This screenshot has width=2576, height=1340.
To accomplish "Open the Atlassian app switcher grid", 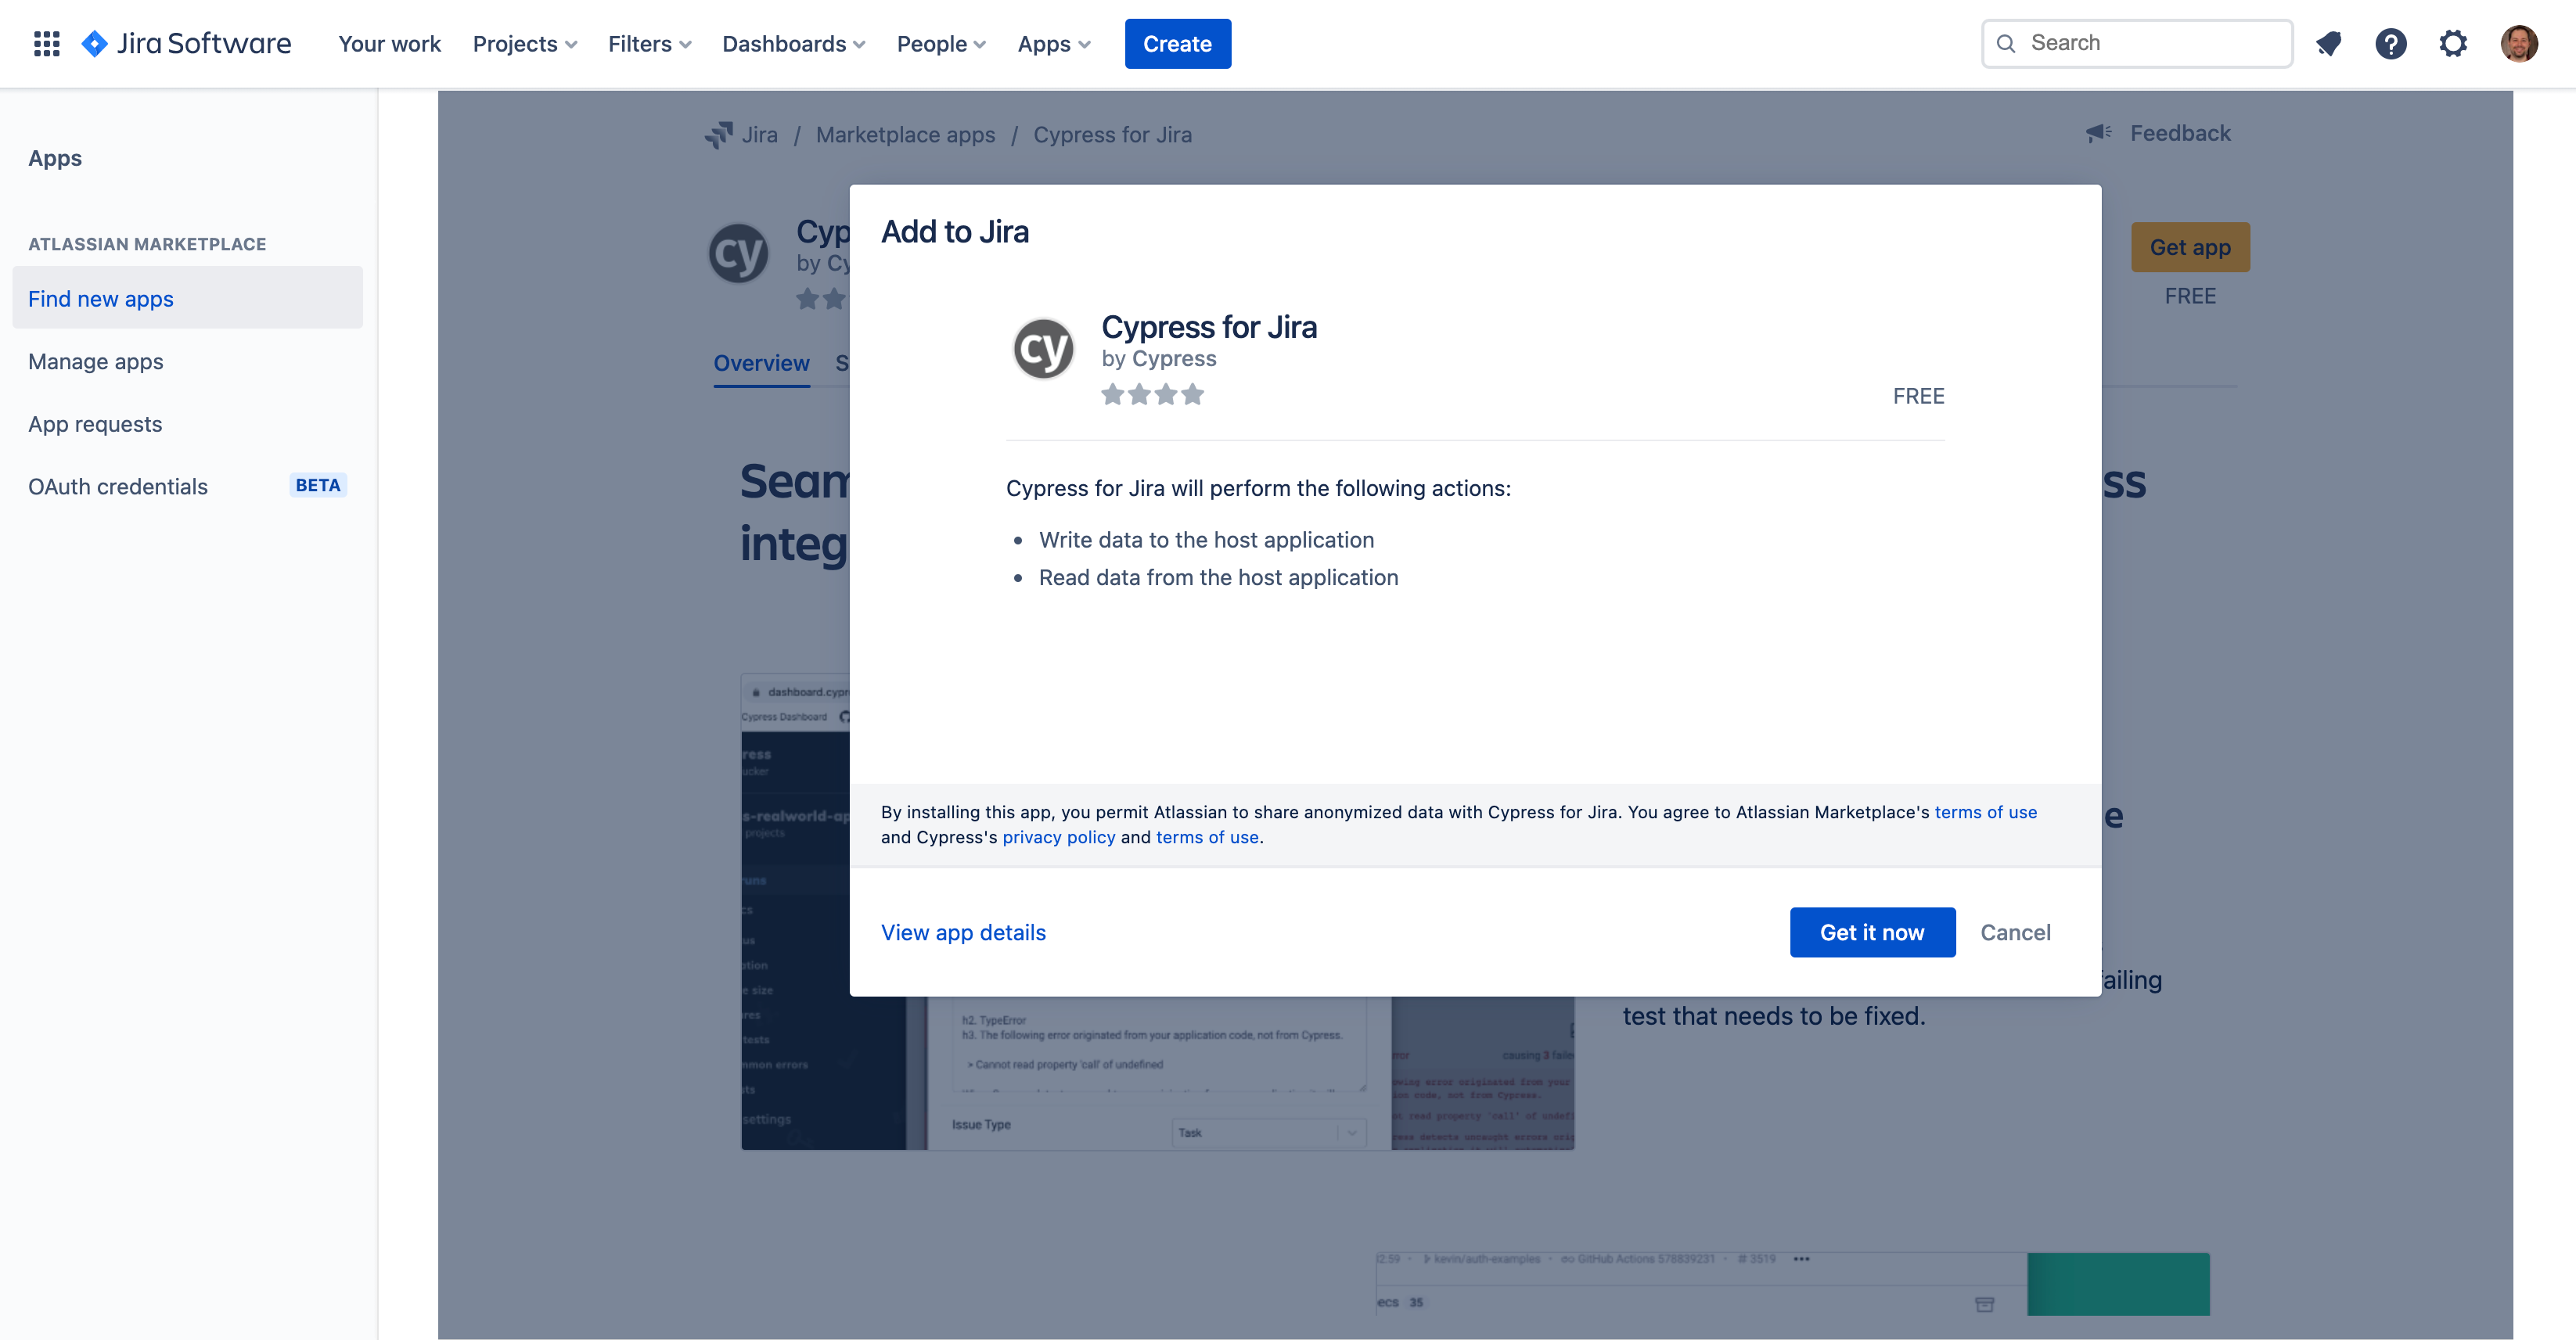I will [x=46, y=43].
